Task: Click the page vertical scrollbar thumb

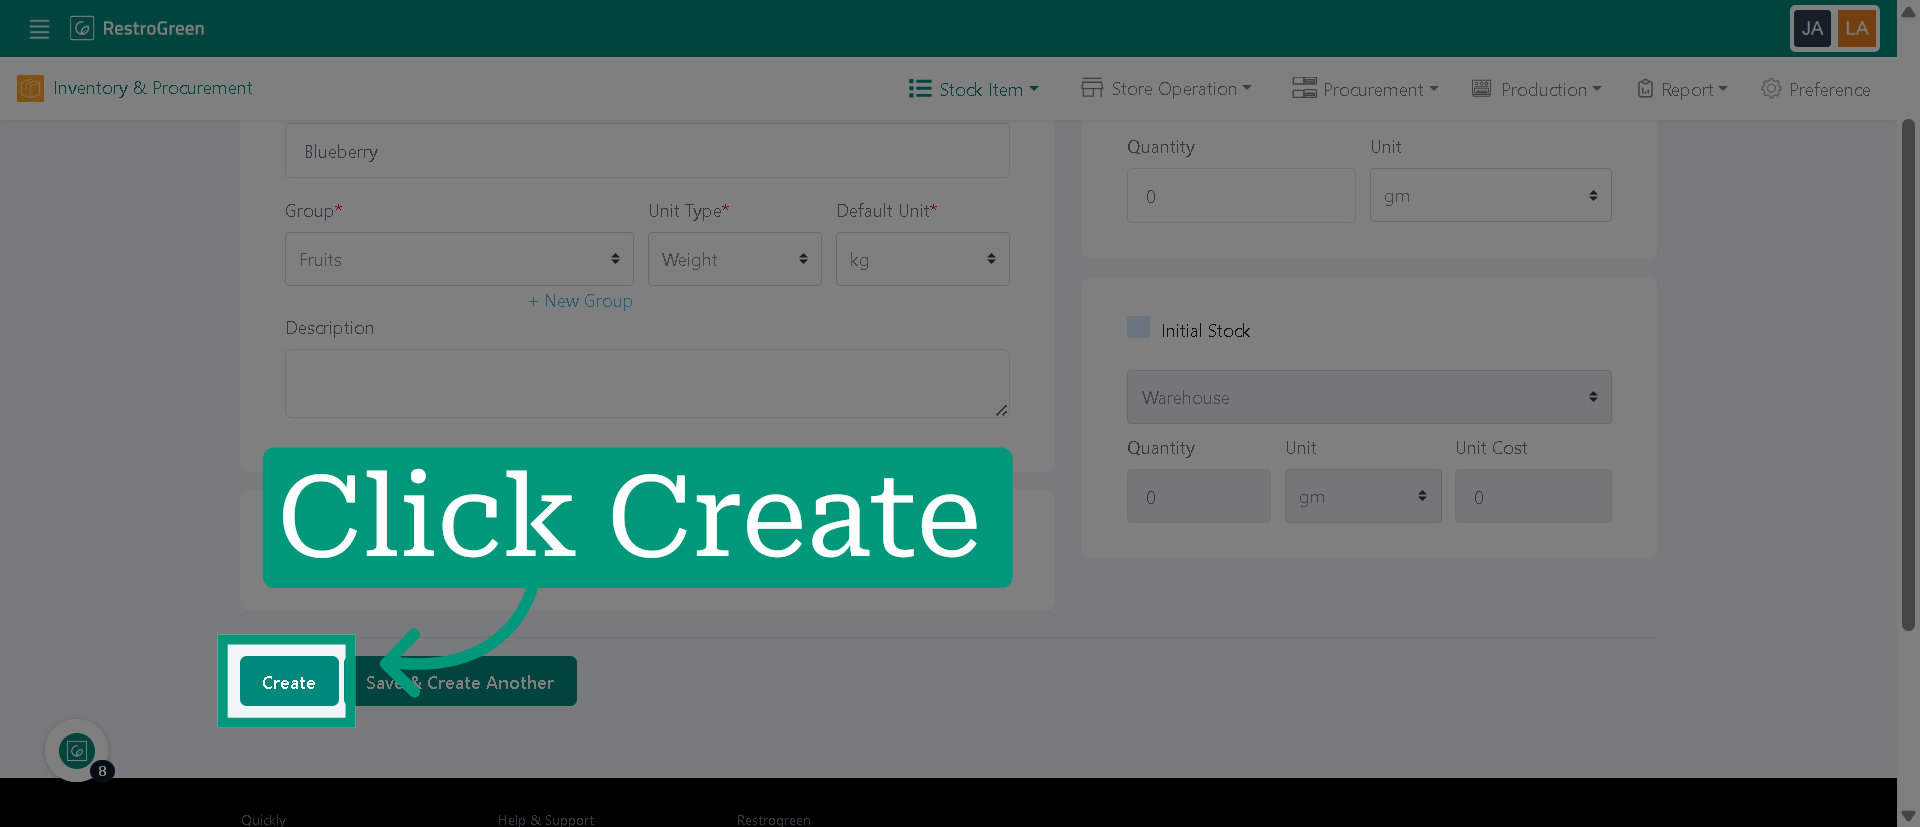Action: coord(1908,375)
